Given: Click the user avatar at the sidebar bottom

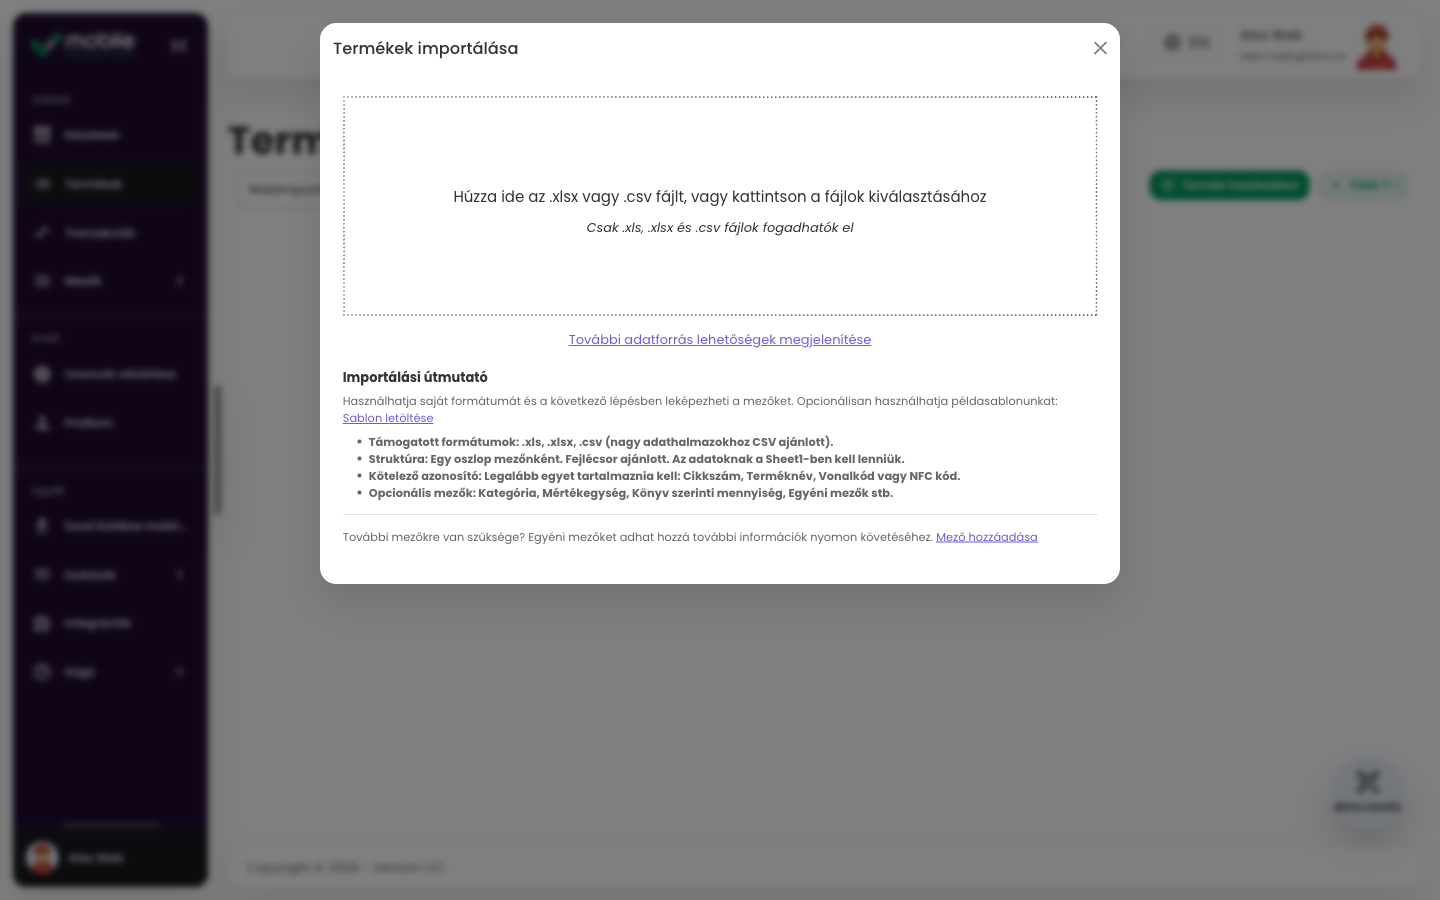Looking at the screenshot, I should click(42, 858).
